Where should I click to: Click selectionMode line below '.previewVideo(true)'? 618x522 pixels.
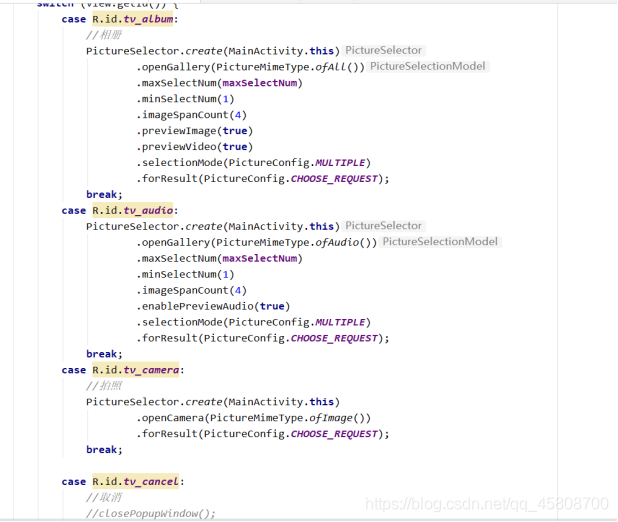point(253,163)
